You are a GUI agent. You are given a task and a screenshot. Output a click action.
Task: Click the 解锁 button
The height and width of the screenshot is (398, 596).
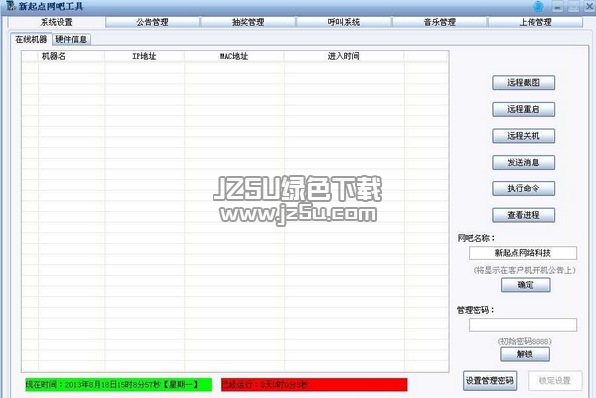click(525, 354)
